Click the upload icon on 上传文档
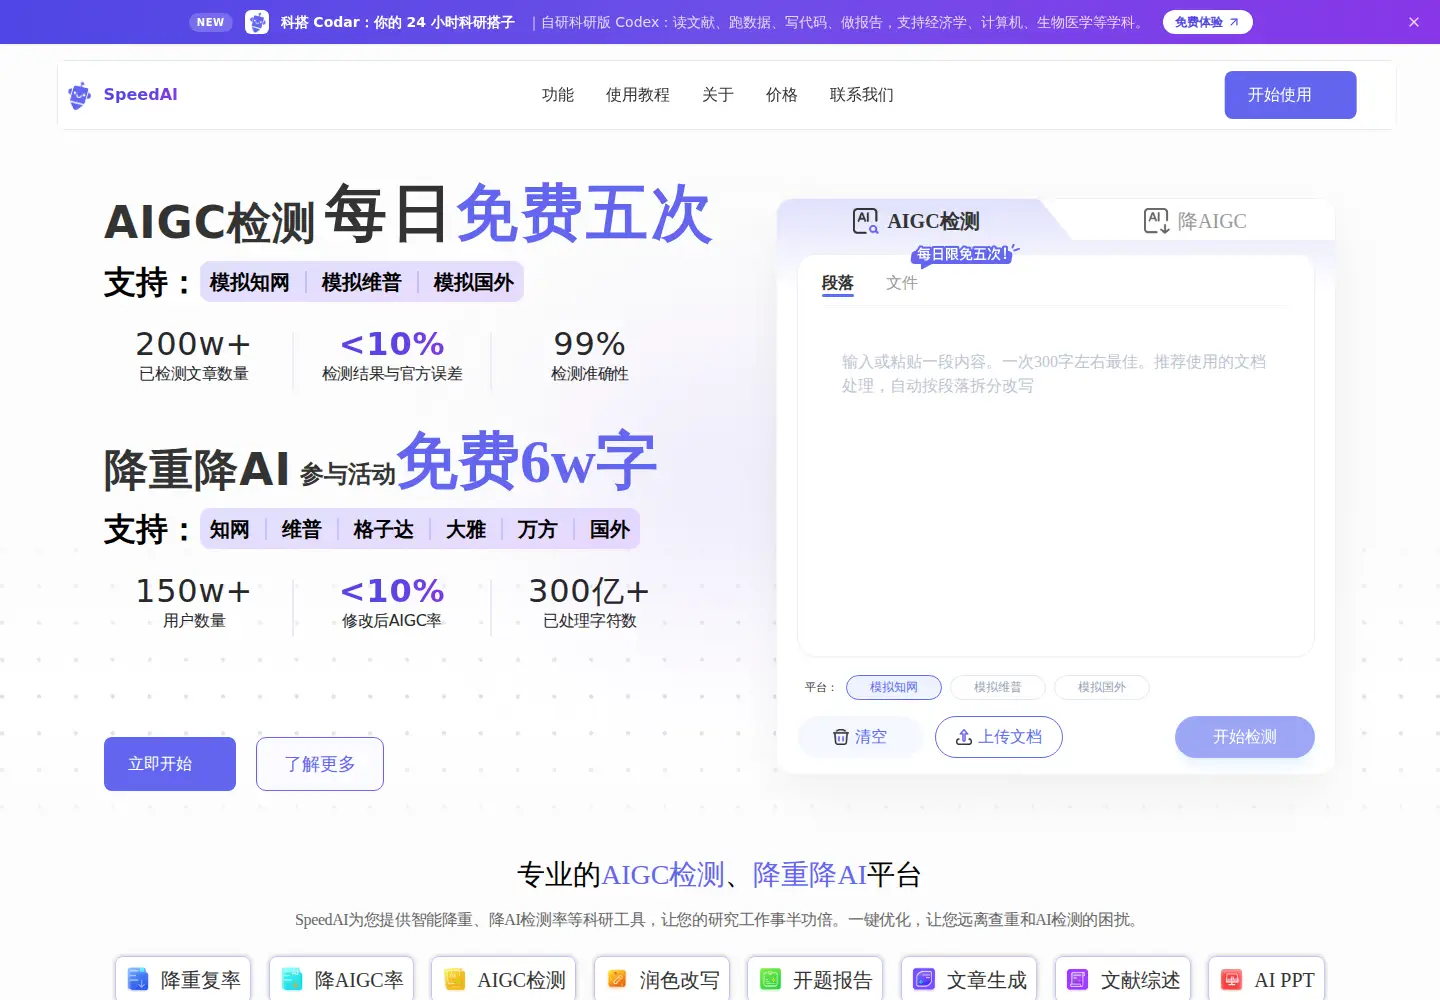This screenshot has height=1000, width=1440. coord(964,737)
